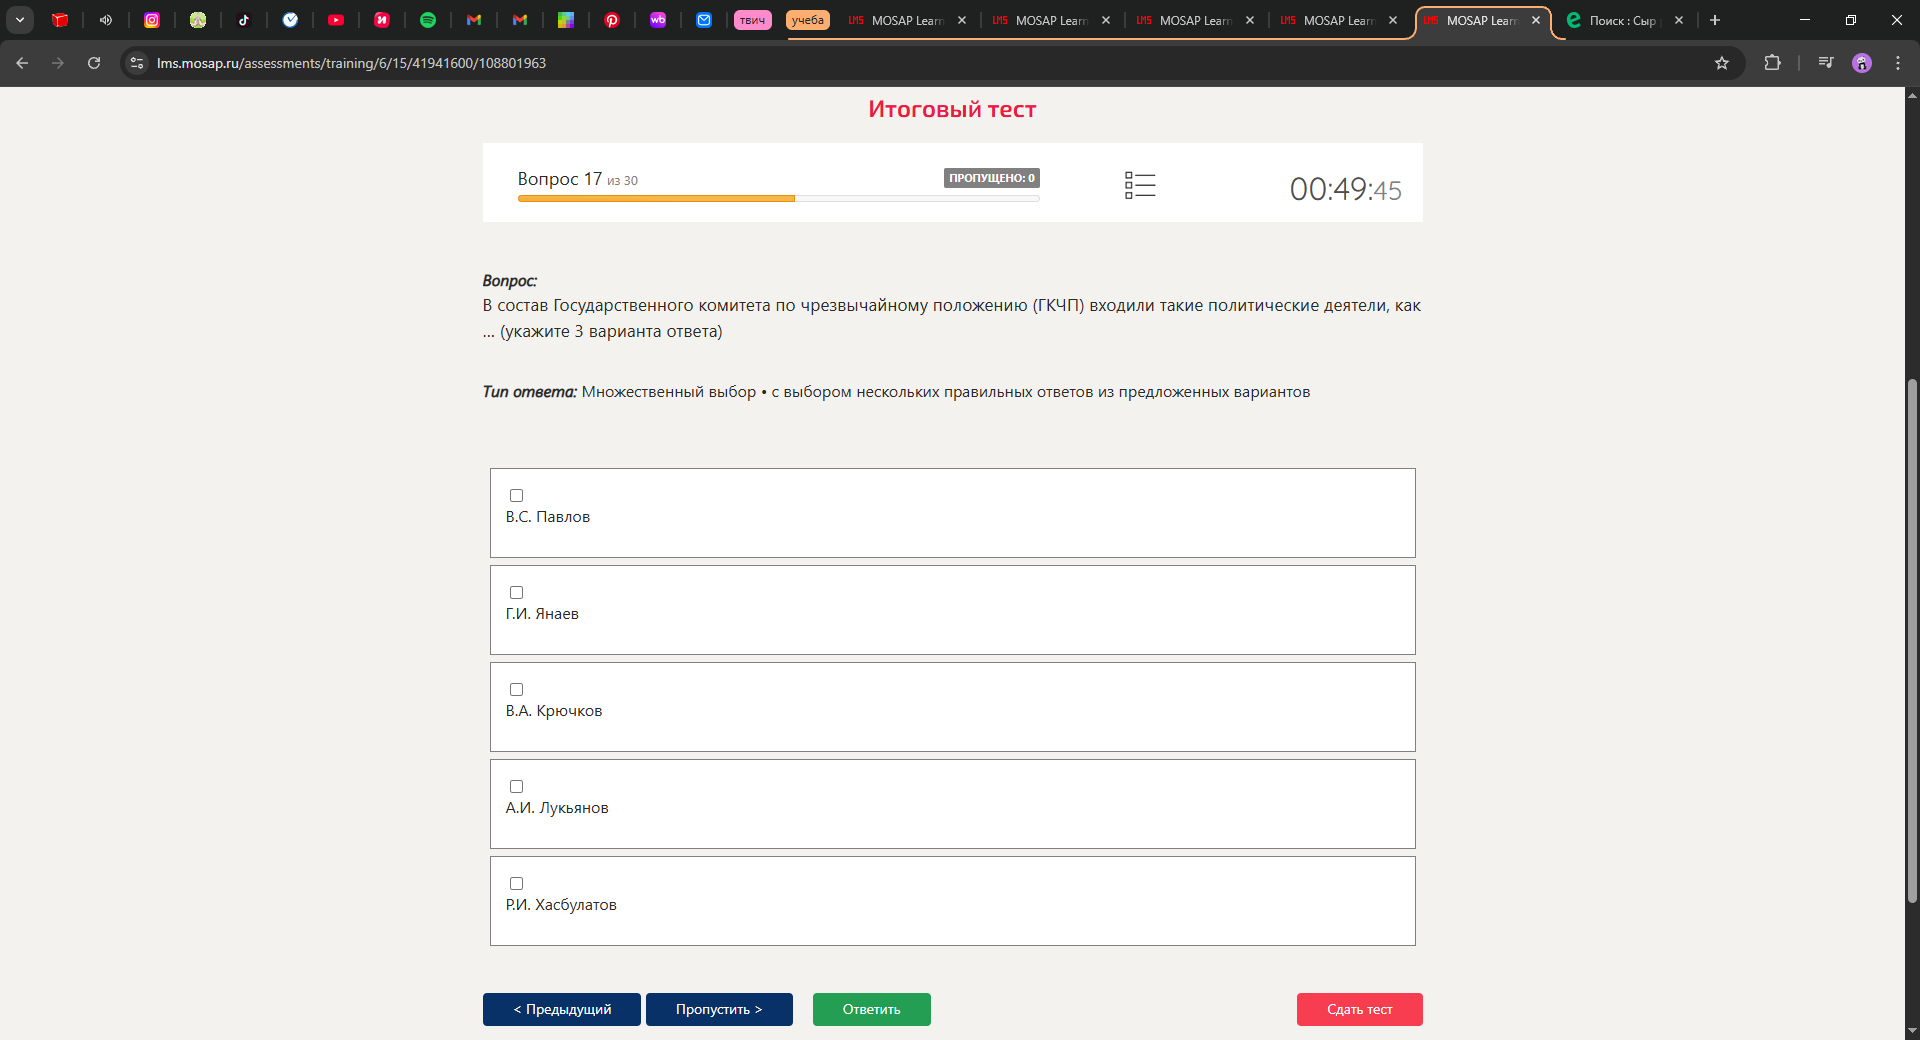Click the test progress bar
This screenshot has width=1920, height=1040.
(x=778, y=199)
